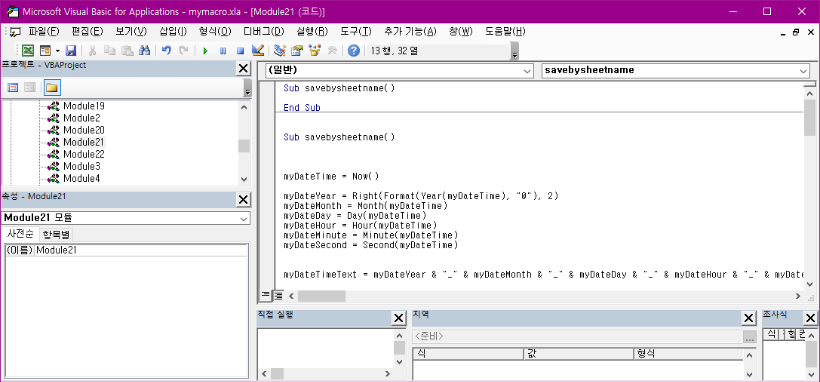Open the Object Browser icon
820x382 pixels.
coord(314,51)
